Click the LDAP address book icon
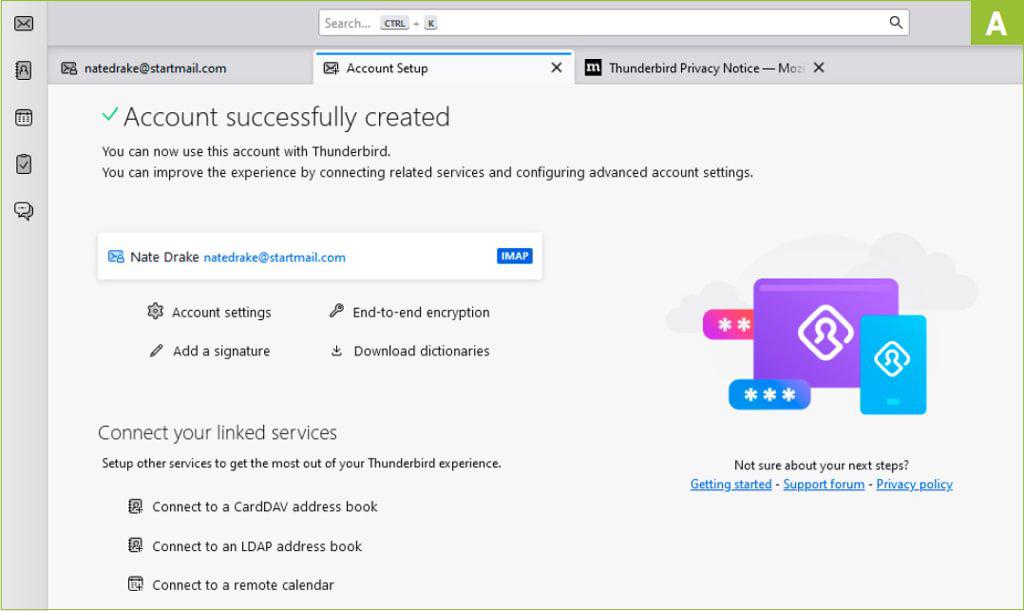 pyautogui.click(x=135, y=545)
